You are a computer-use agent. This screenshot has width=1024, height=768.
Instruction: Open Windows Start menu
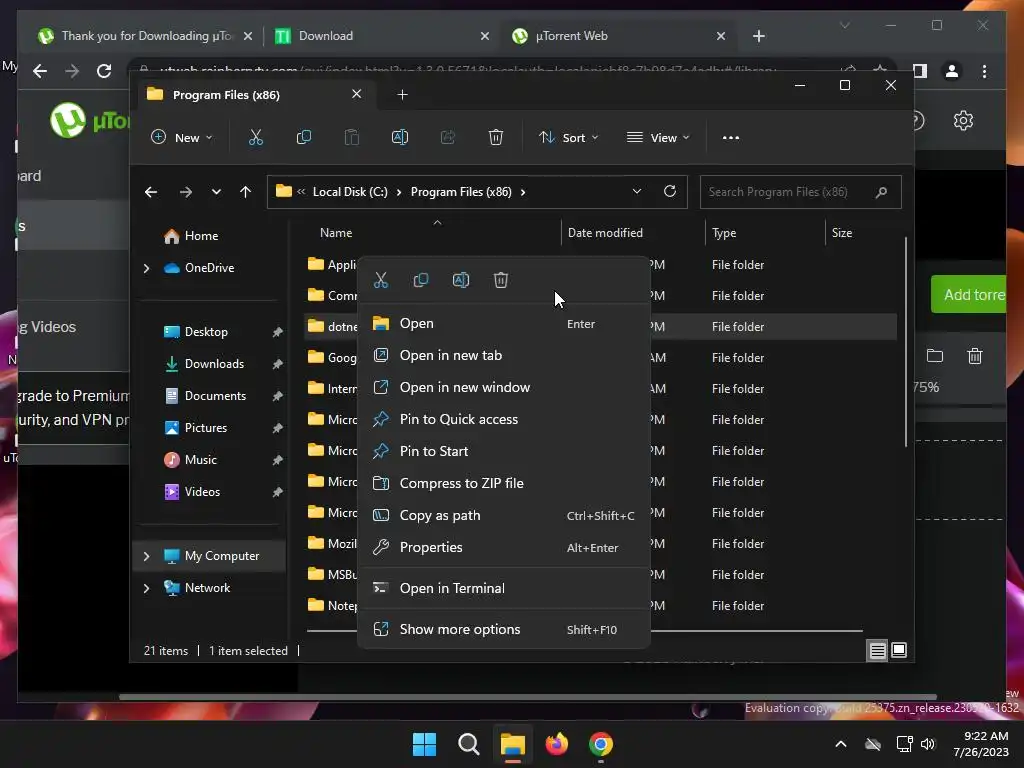[424, 744]
